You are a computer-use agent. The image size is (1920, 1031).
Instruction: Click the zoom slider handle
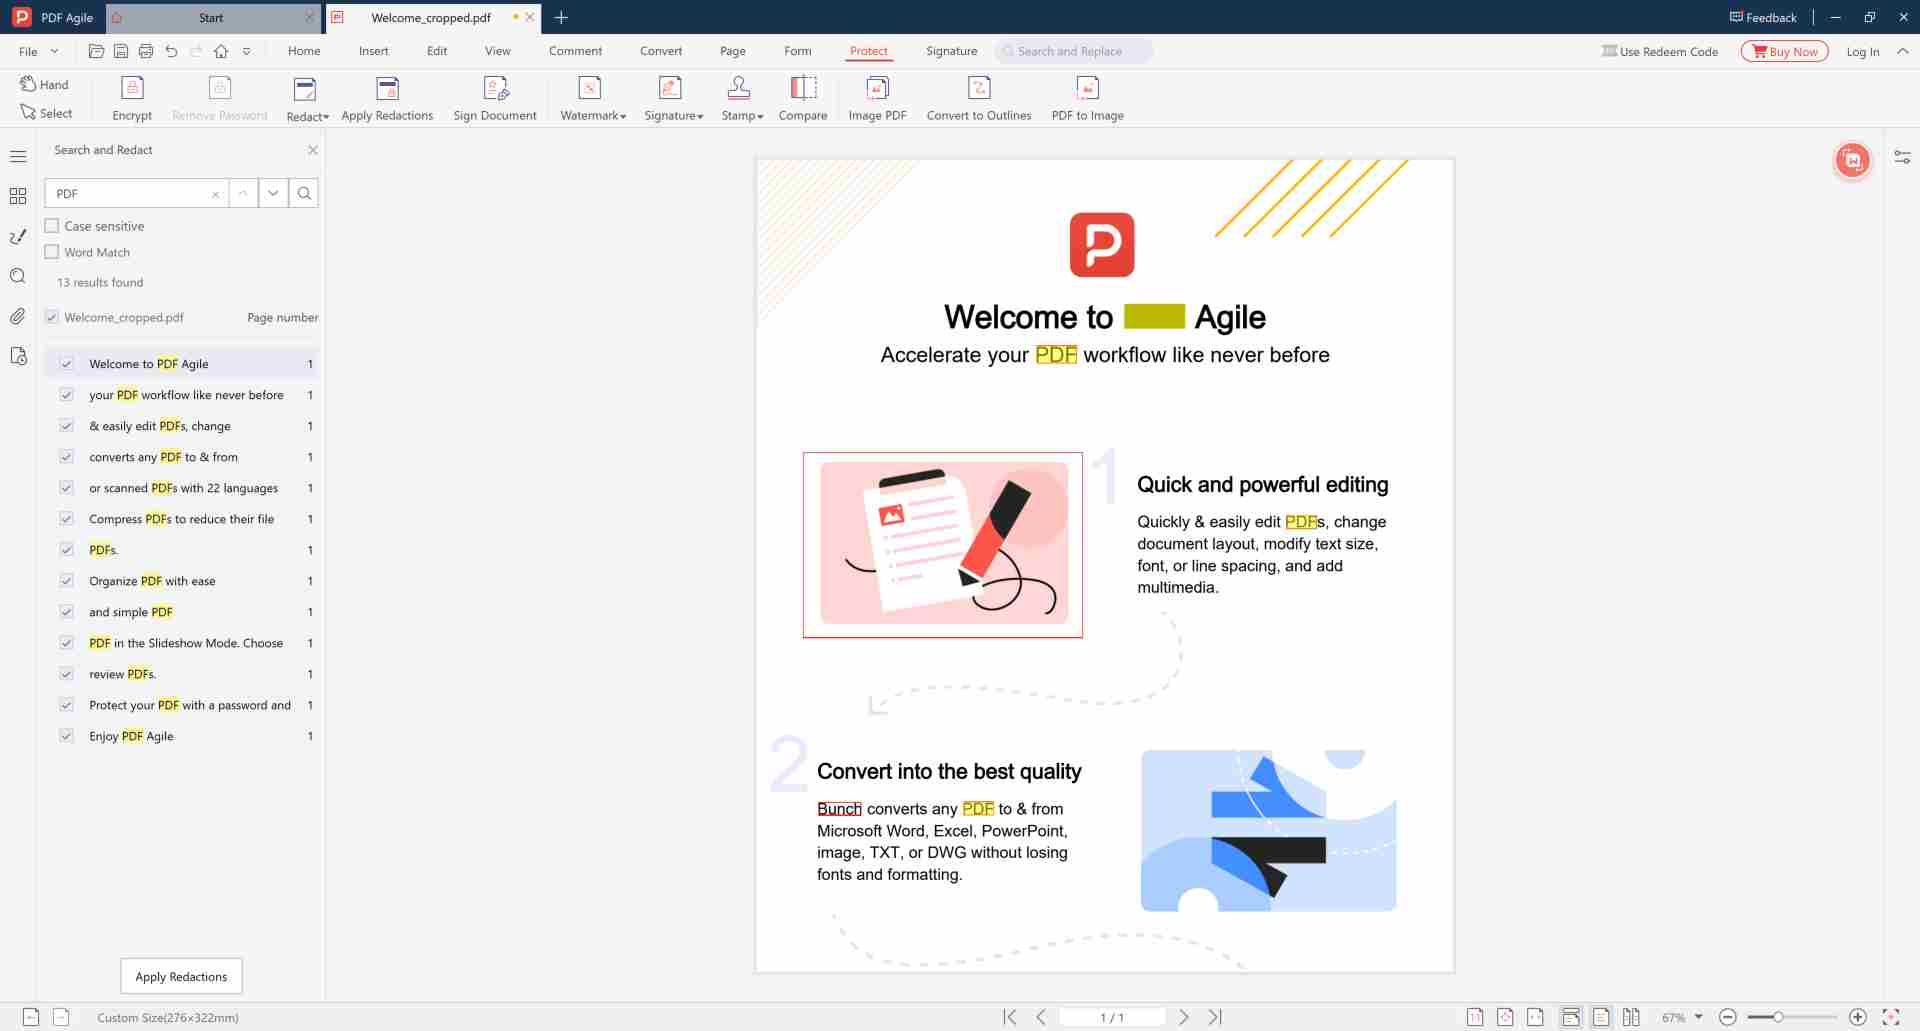point(1778,1017)
